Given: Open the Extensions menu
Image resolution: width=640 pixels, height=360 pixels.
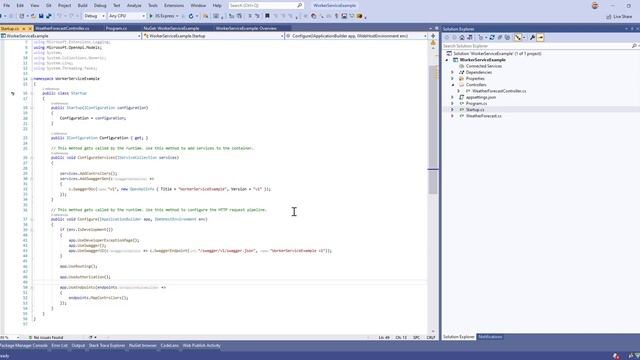Looking at the screenshot, I should [x=174, y=5].
